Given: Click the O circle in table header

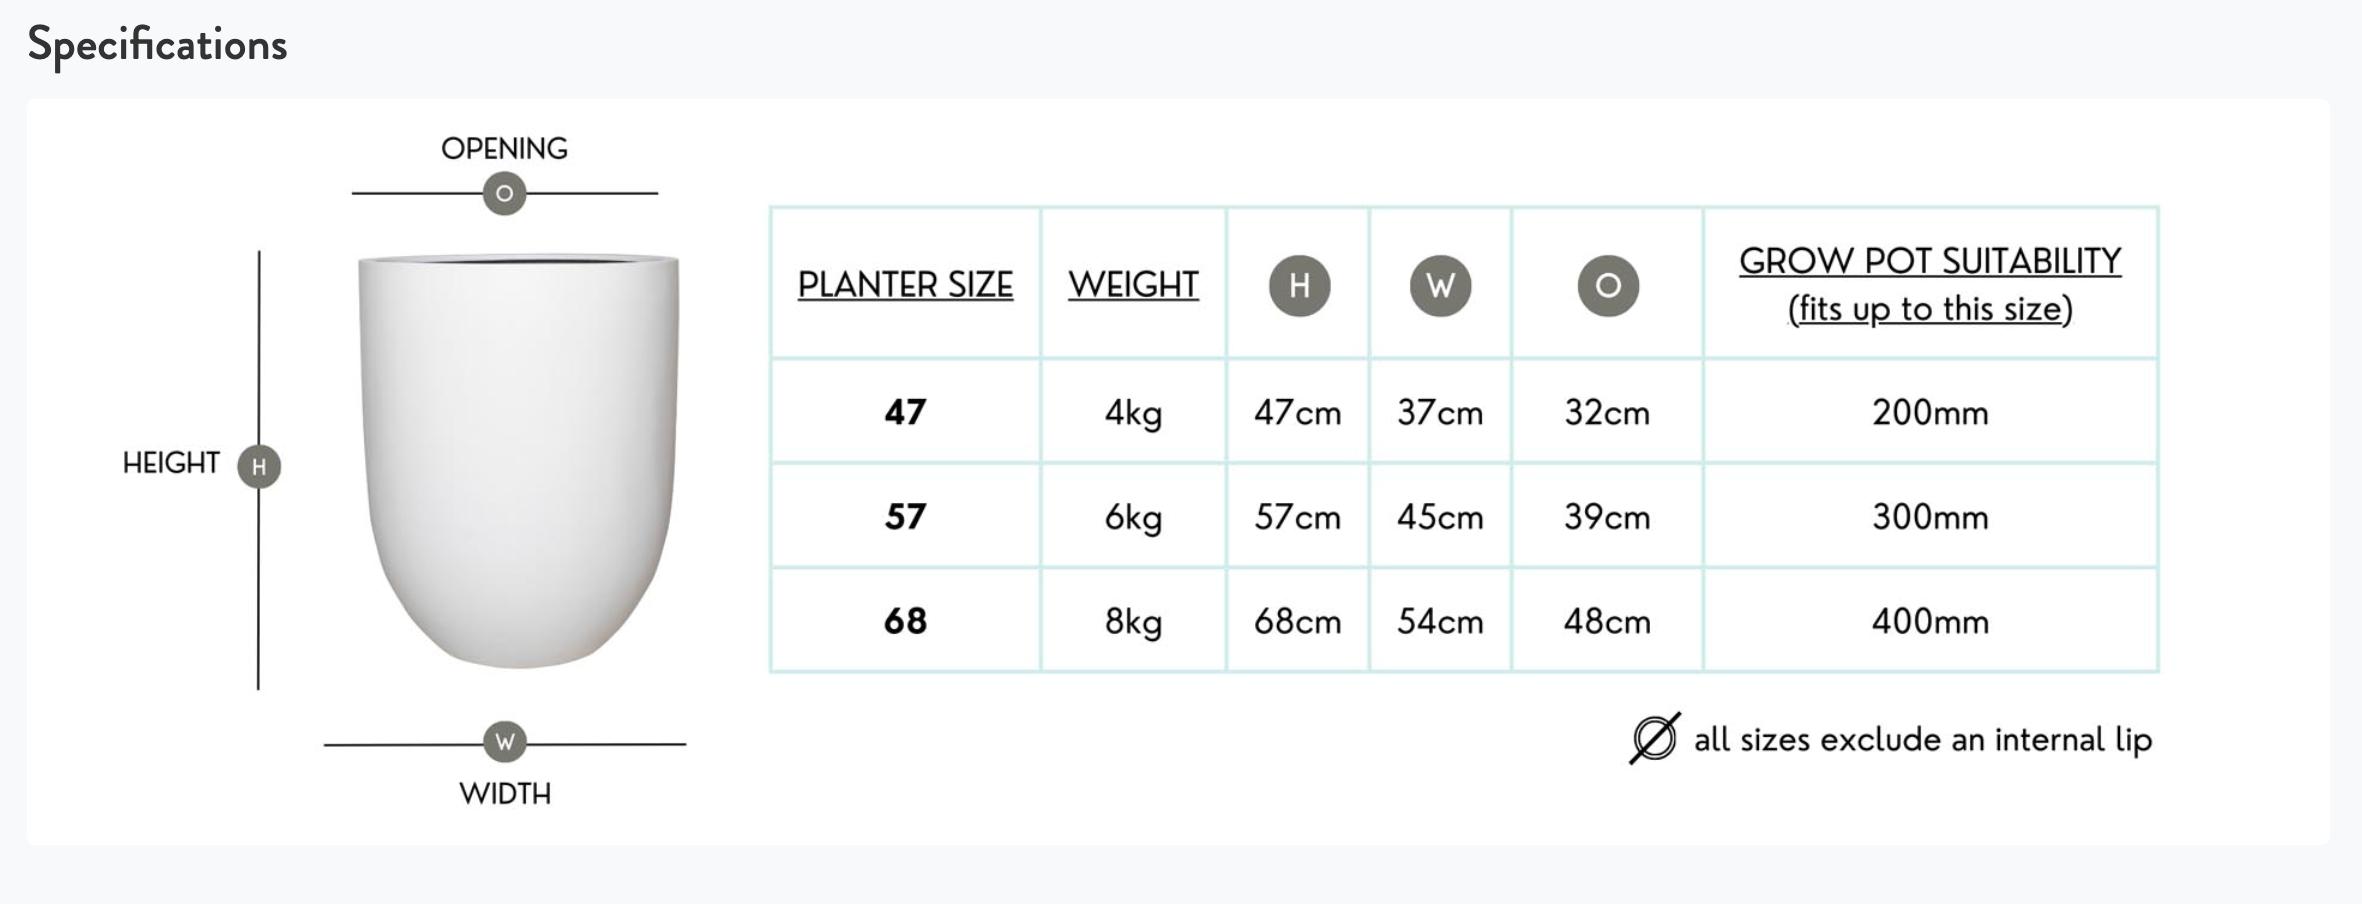Looking at the screenshot, I should point(1608,286).
